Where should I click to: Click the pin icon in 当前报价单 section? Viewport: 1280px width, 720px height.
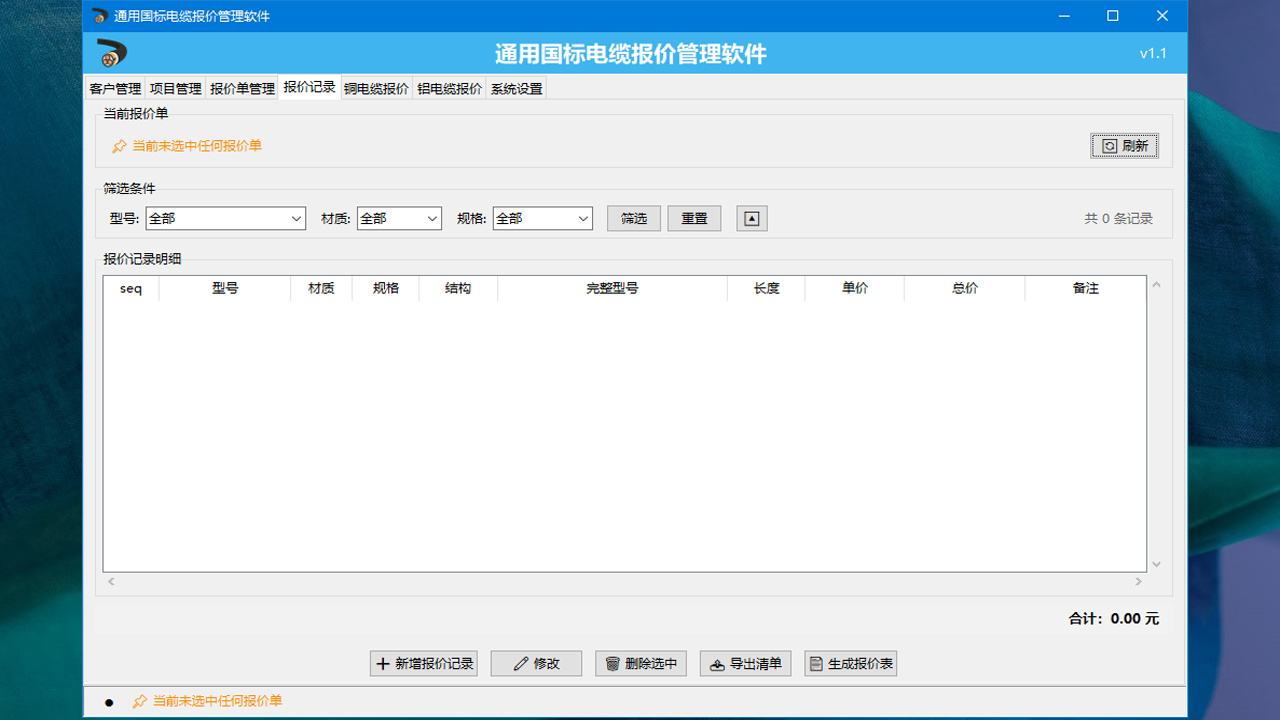[119, 146]
